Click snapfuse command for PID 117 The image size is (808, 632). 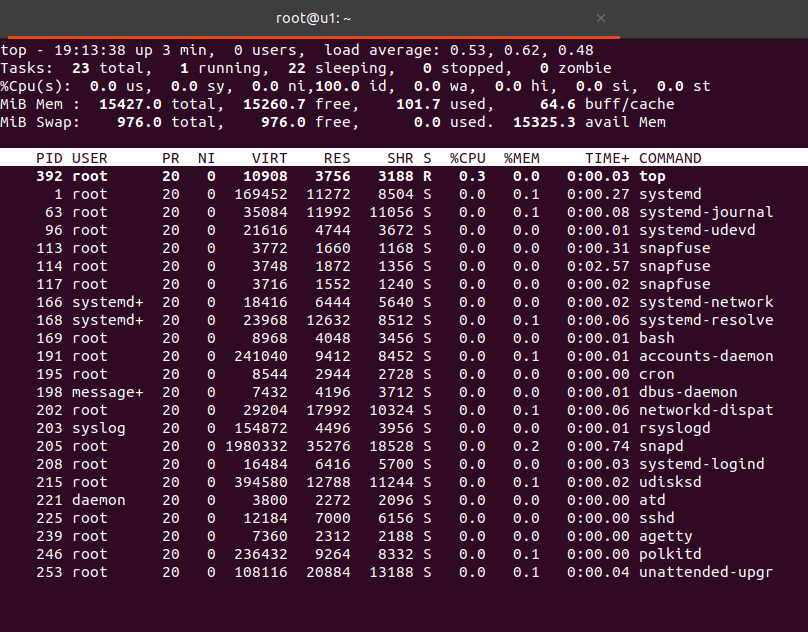[675, 285]
